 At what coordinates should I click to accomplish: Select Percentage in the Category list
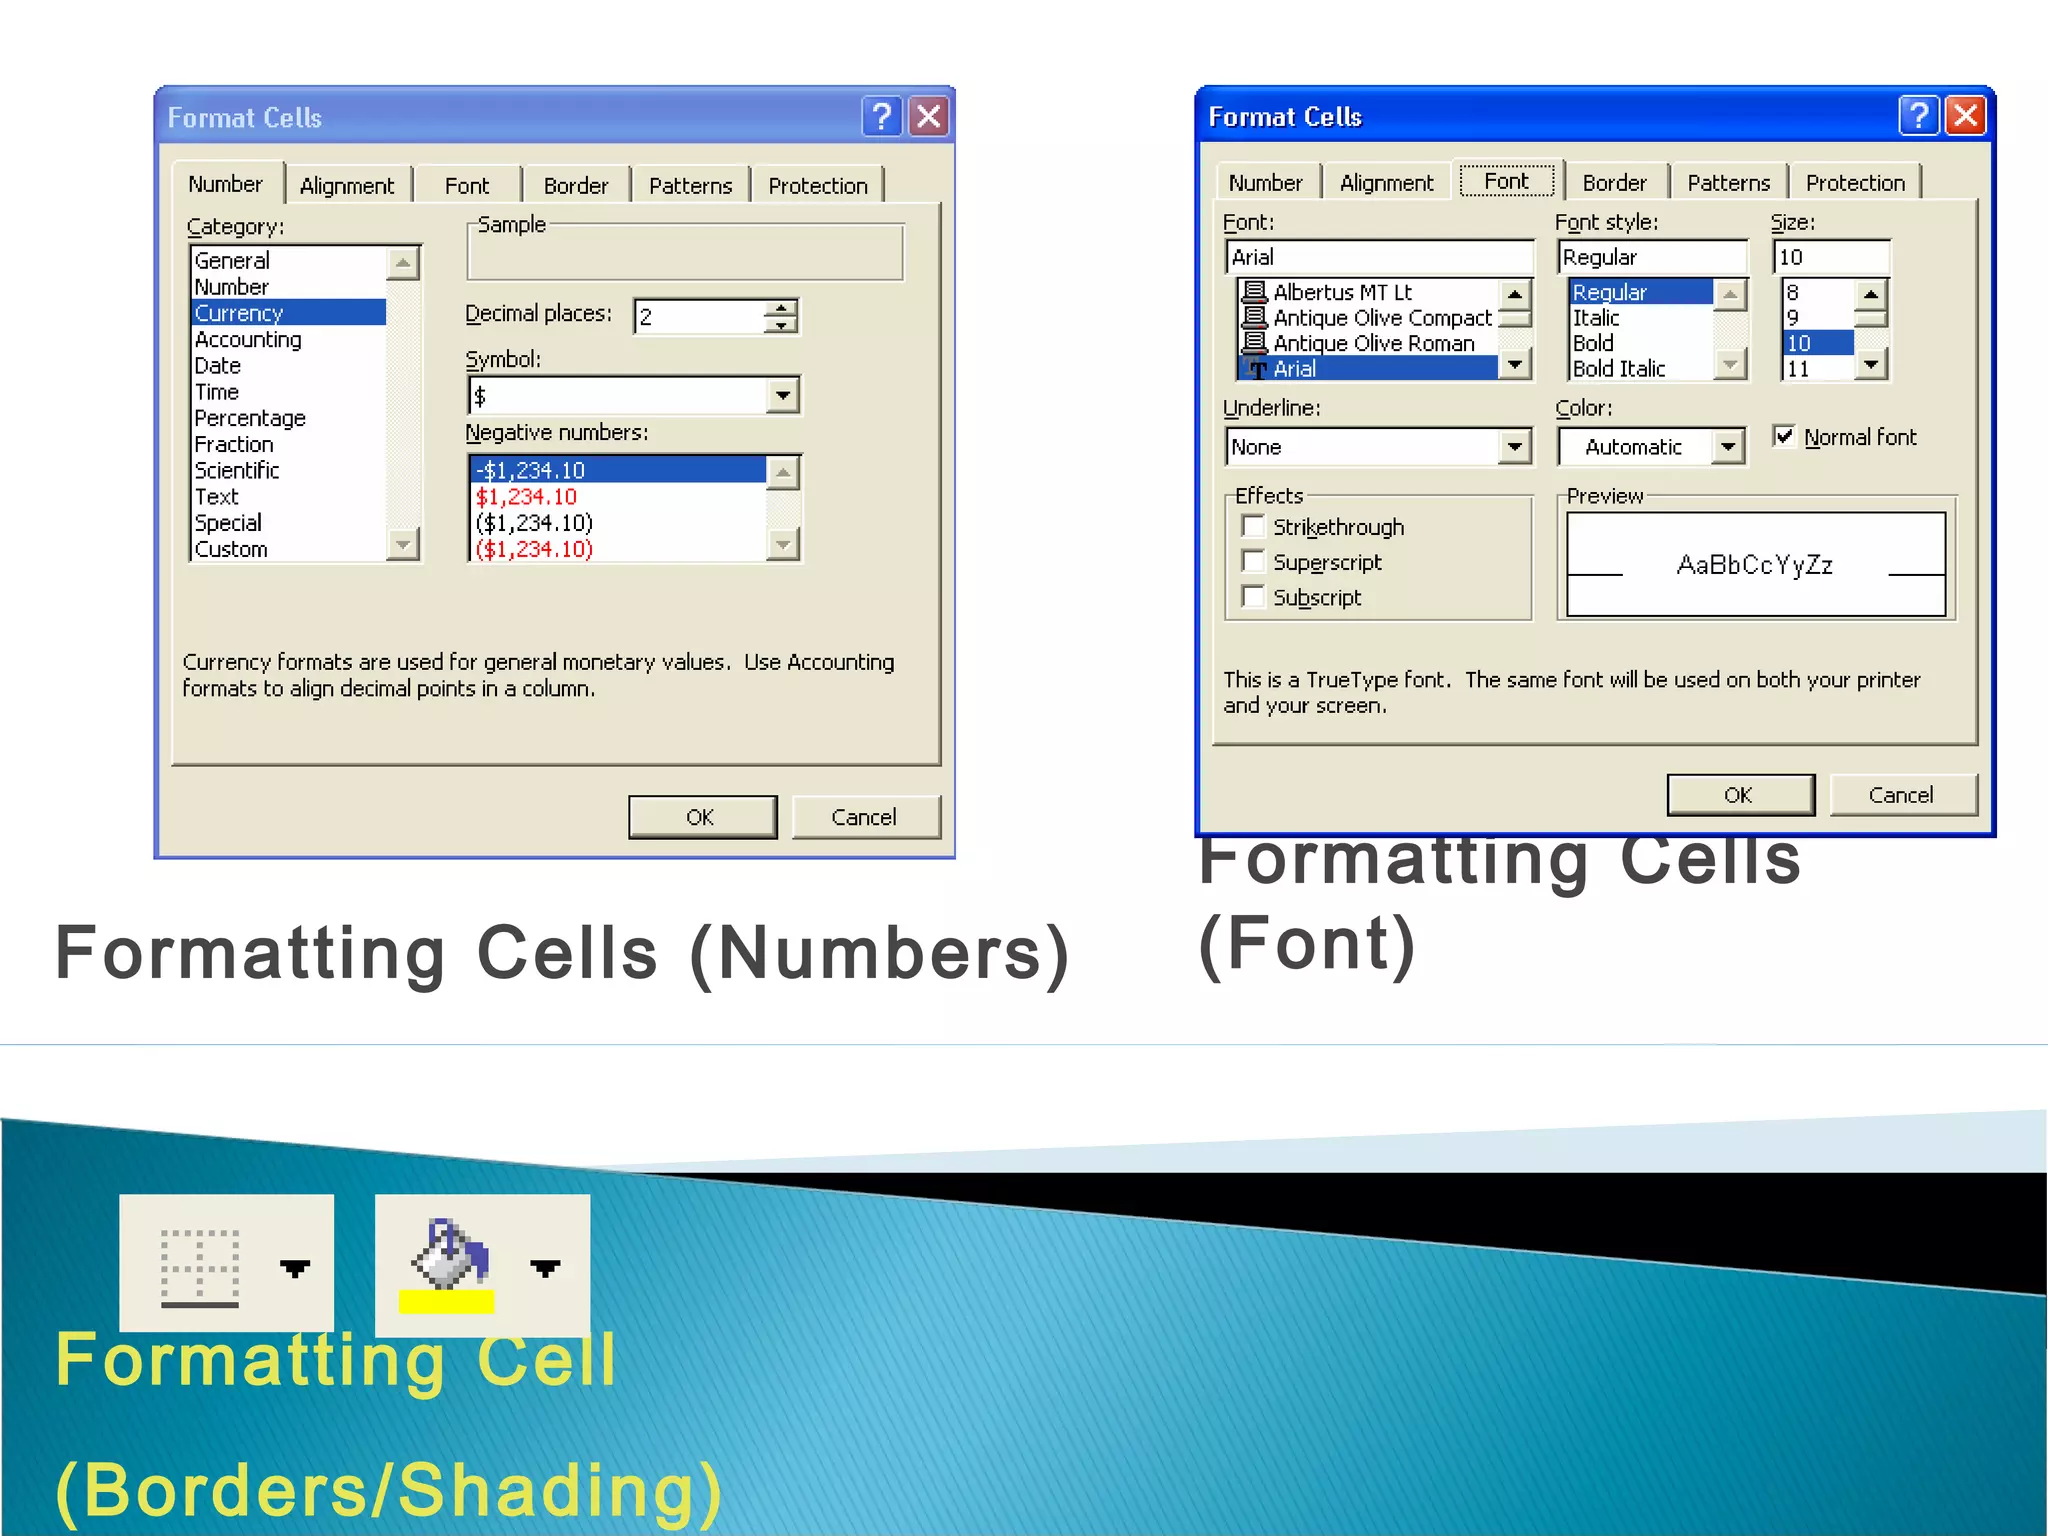coord(288,417)
